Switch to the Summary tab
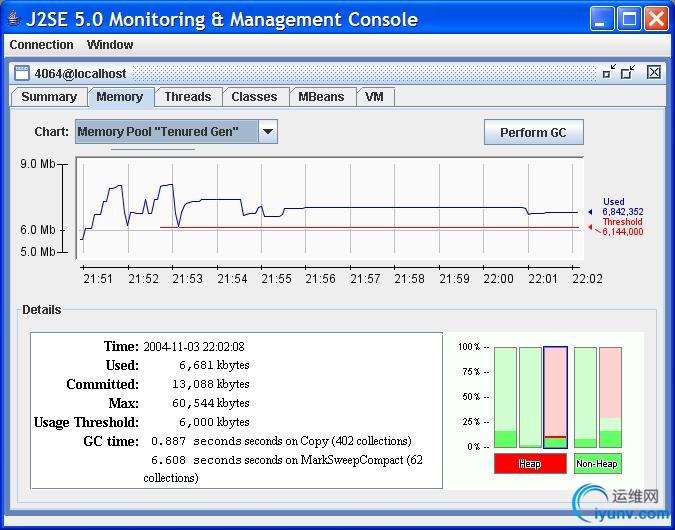This screenshot has height=530, width=675. [x=49, y=97]
